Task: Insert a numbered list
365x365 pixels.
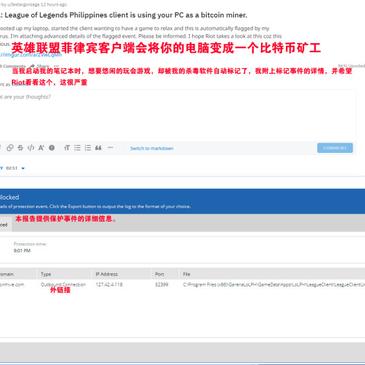Action: [88, 148]
